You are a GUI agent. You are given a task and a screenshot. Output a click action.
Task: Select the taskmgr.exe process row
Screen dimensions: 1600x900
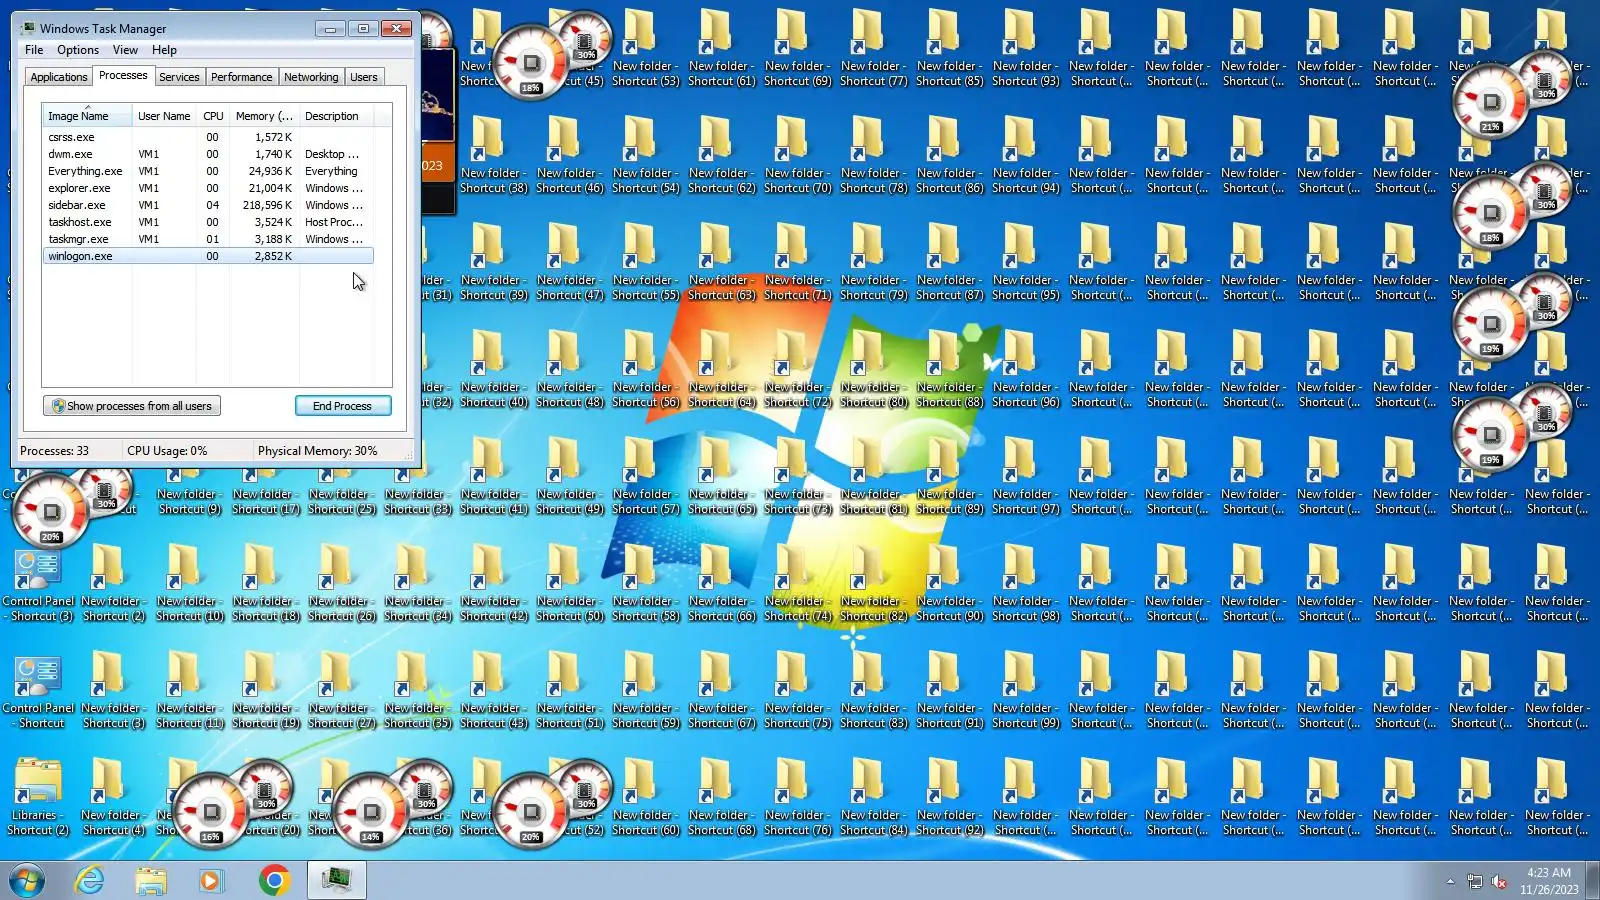point(208,239)
